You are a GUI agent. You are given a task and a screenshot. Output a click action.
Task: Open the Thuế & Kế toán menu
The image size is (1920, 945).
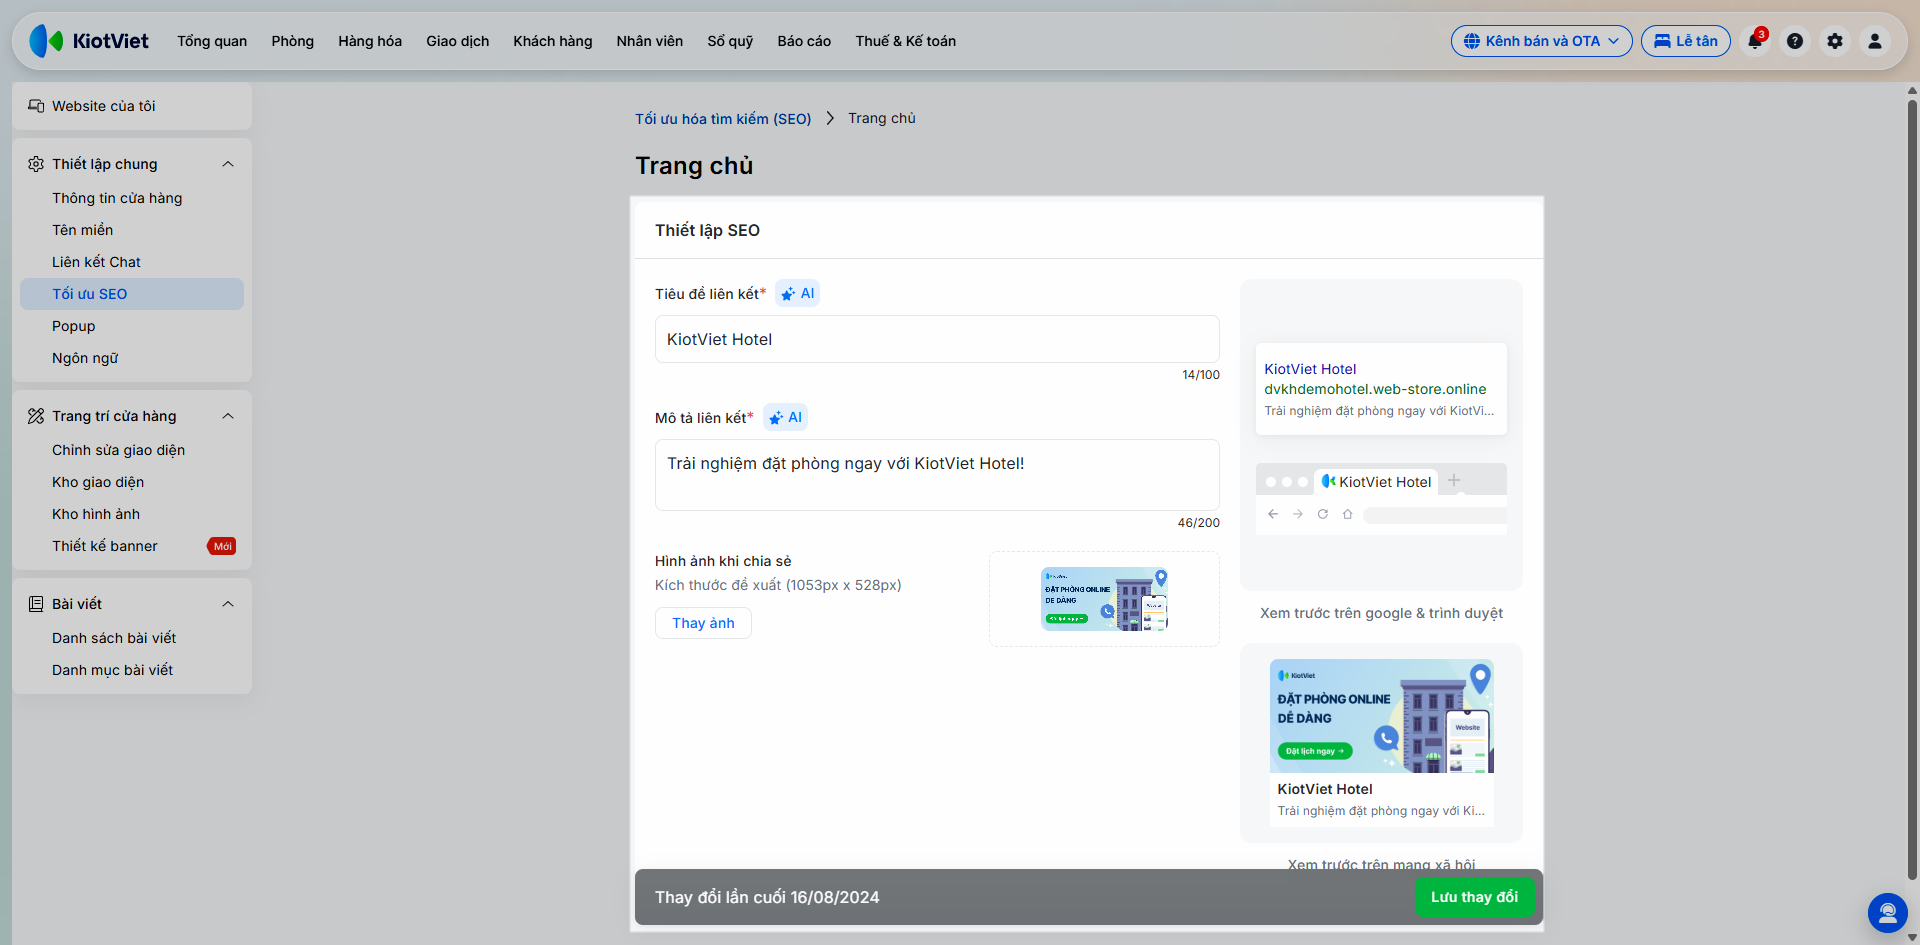click(906, 41)
